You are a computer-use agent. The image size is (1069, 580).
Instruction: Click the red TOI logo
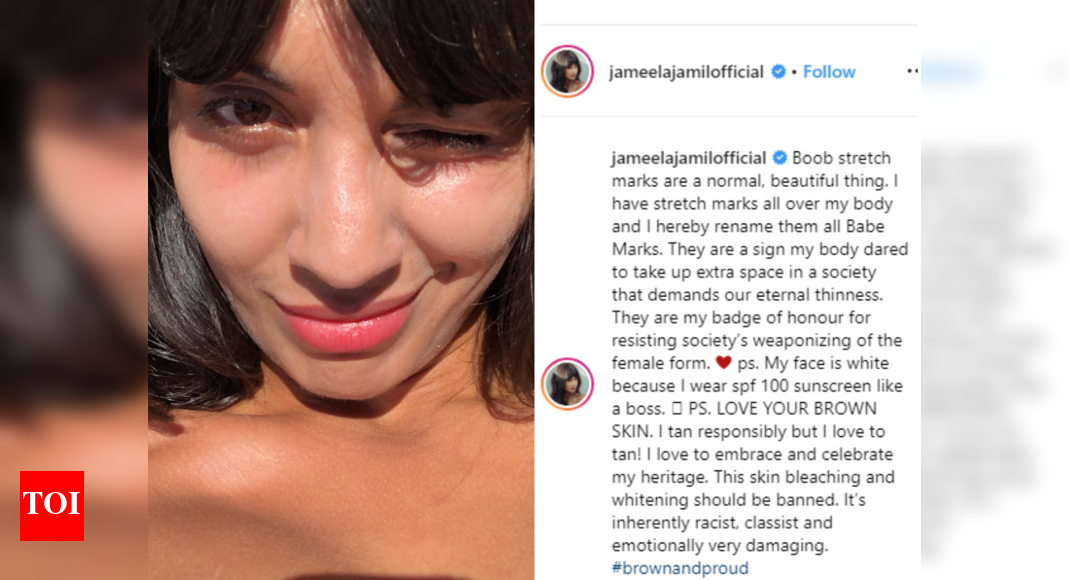coord(52,506)
